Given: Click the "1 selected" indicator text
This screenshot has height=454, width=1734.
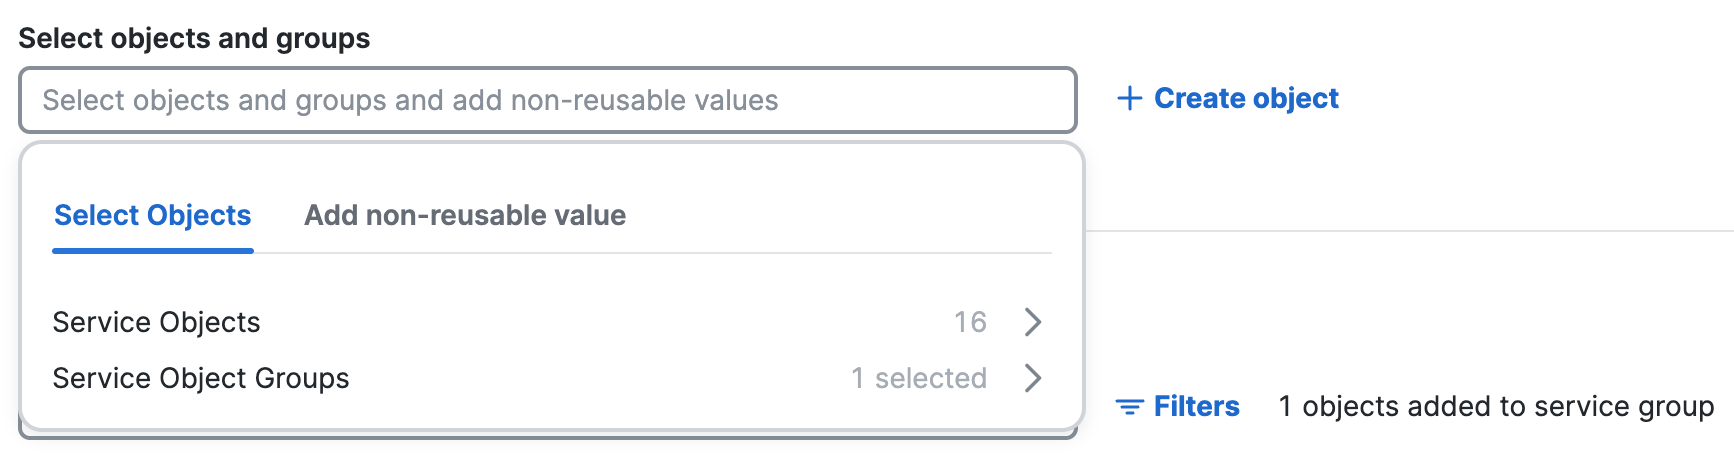Looking at the screenshot, I should pyautogui.click(x=919, y=378).
